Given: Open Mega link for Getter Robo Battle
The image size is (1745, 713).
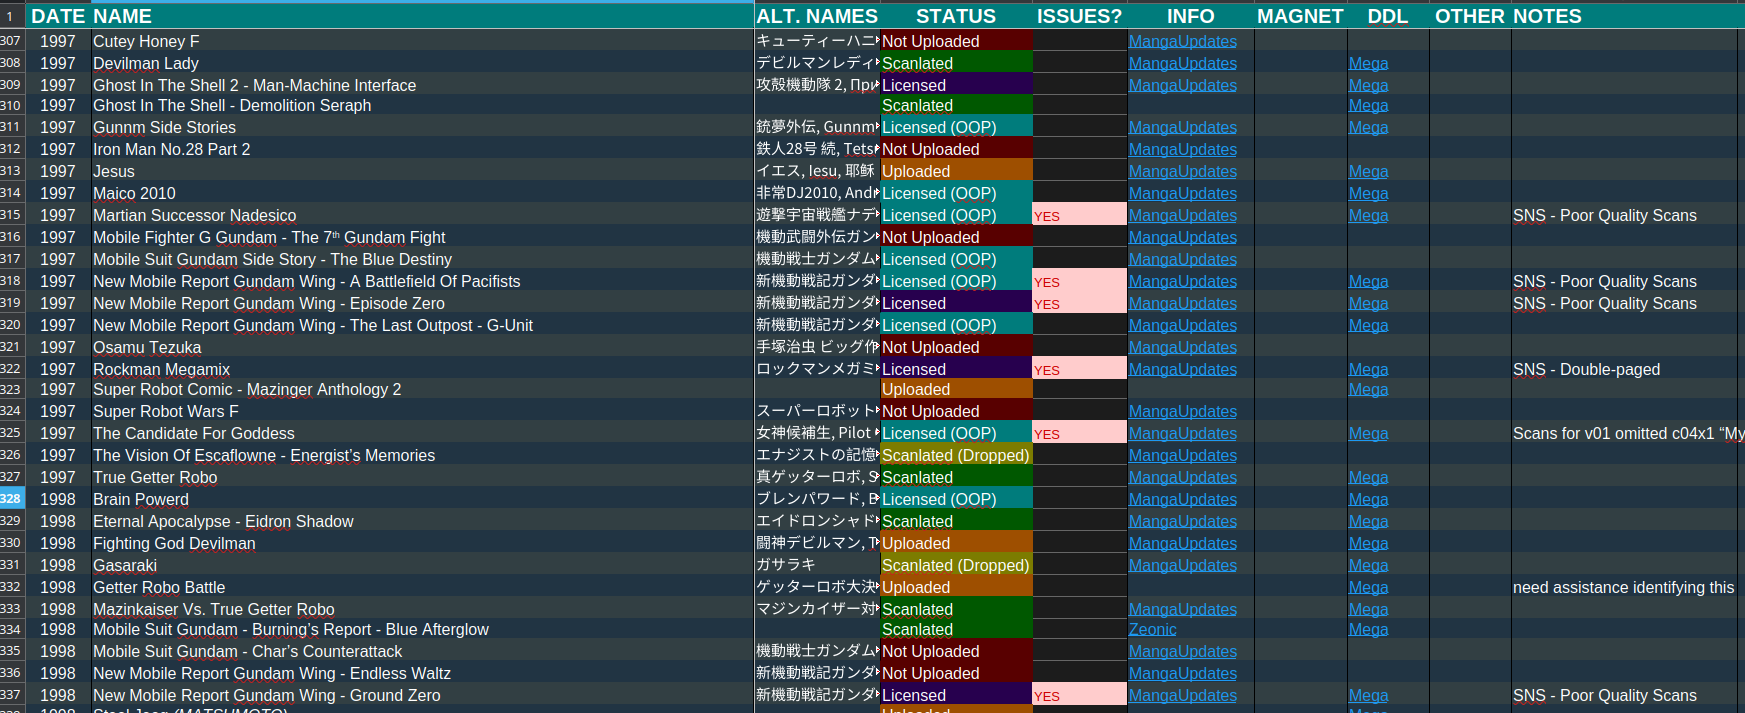Looking at the screenshot, I should pyautogui.click(x=1368, y=587).
